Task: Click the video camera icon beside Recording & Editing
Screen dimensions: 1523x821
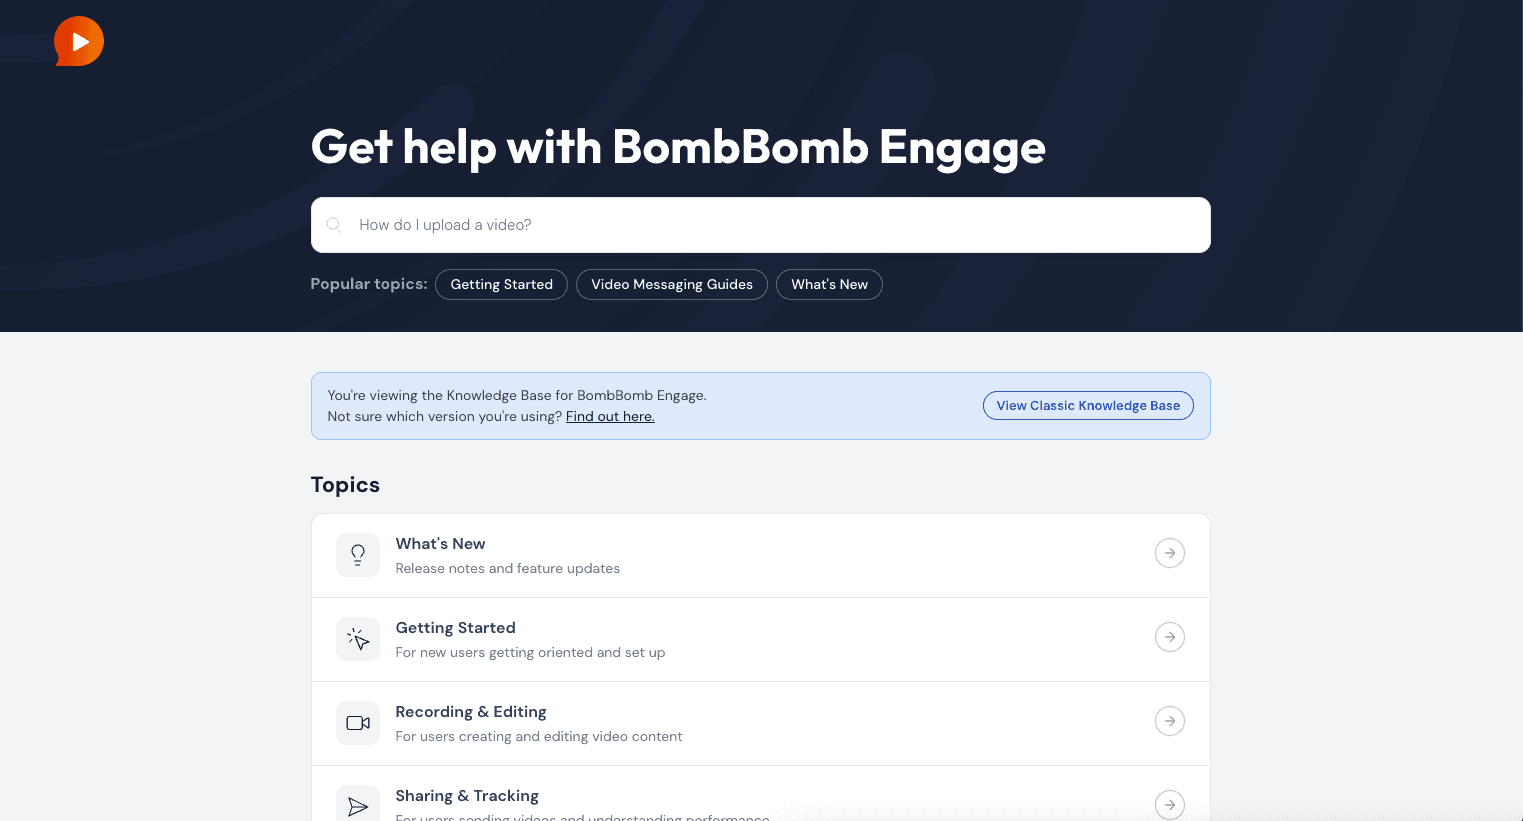Action: (358, 723)
